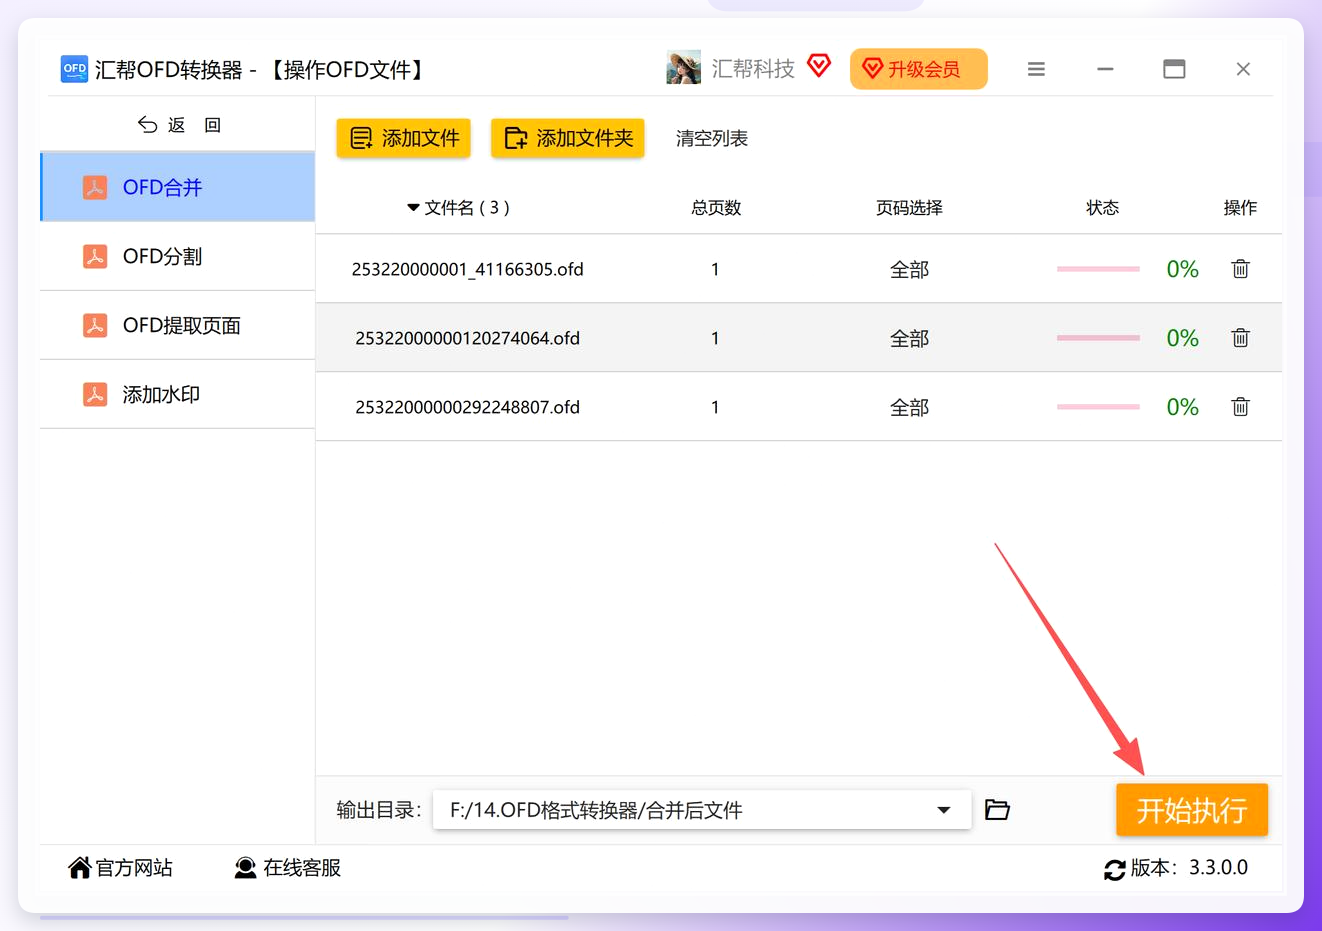
Task: Clear the list with 清空列表
Action: (x=712, y=139)
